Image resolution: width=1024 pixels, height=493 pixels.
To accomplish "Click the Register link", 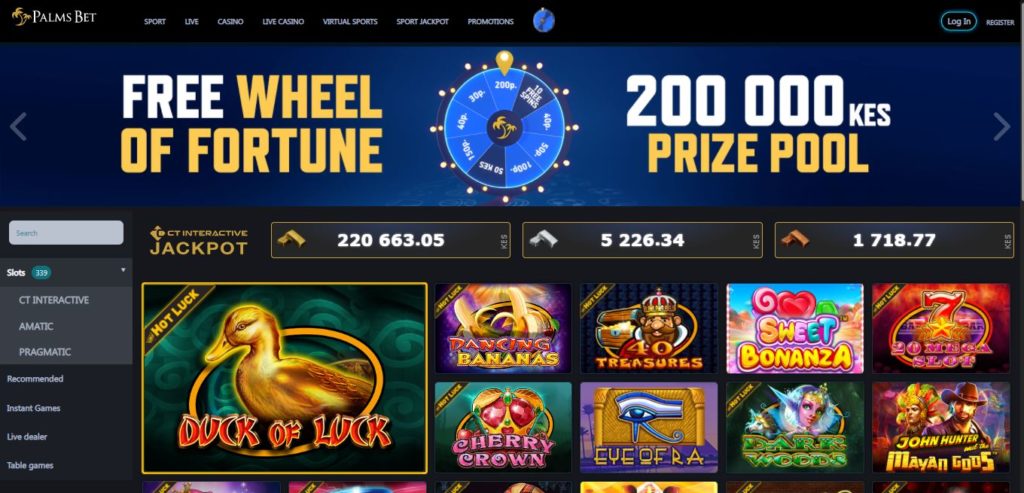I will (1000, 22).
